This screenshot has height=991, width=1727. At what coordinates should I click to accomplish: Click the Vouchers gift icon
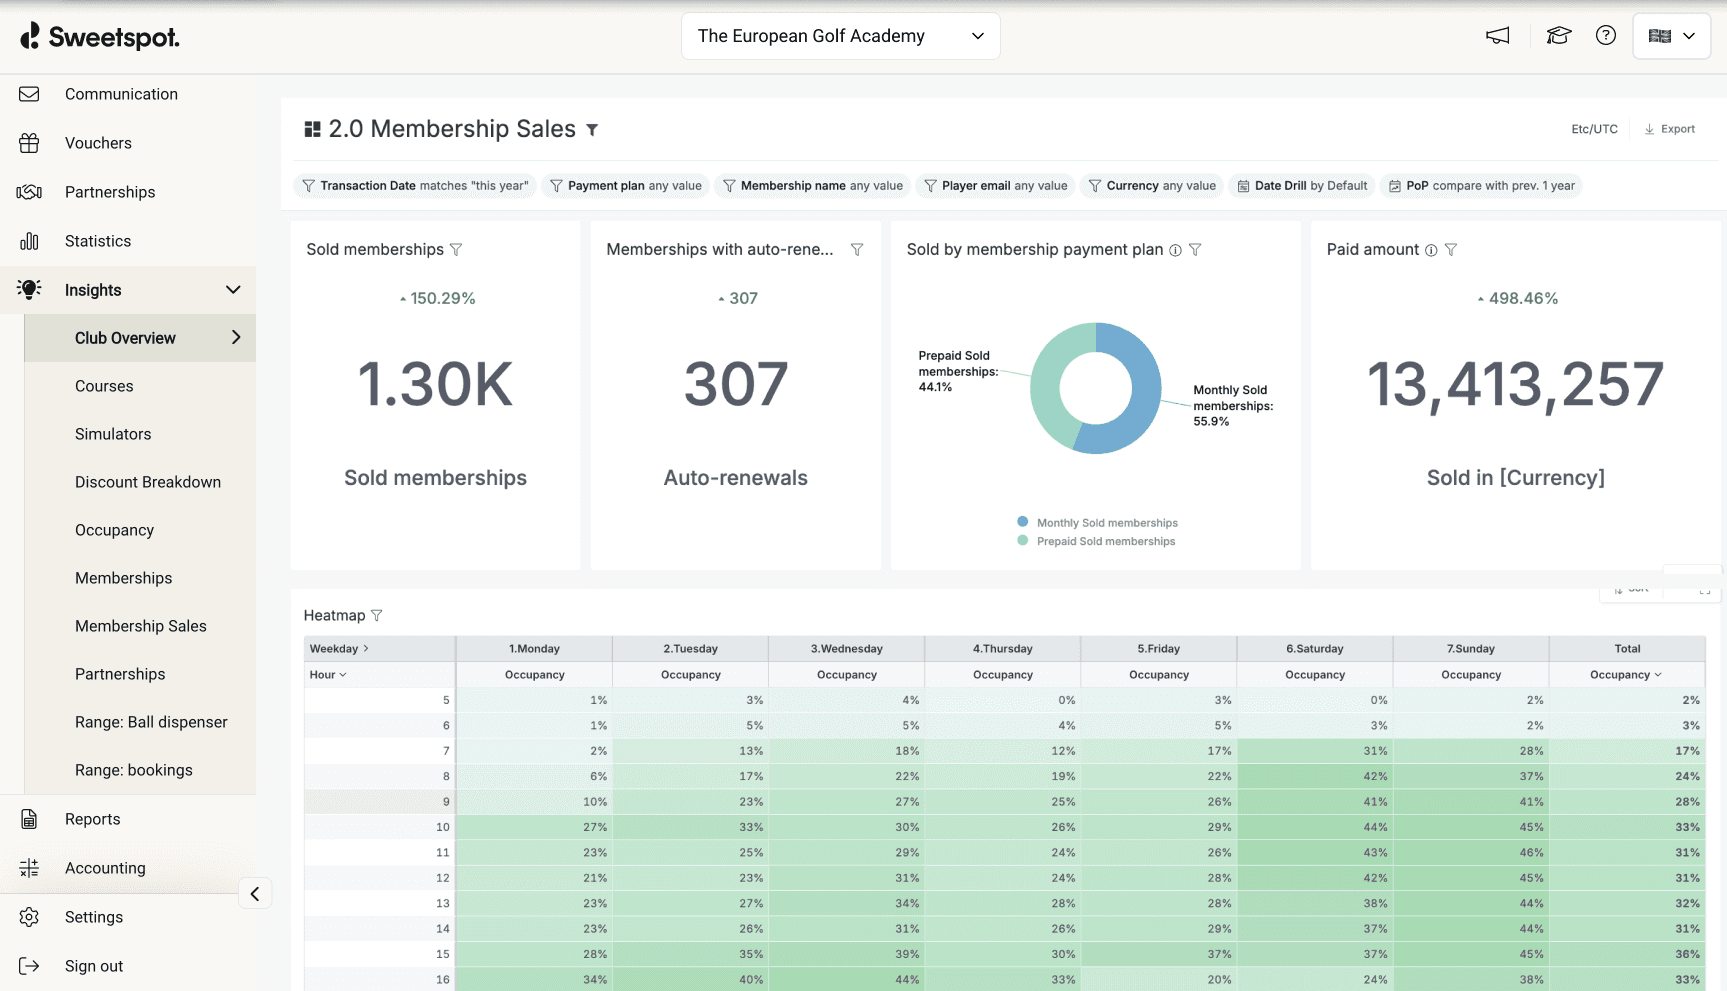point(29,143)
